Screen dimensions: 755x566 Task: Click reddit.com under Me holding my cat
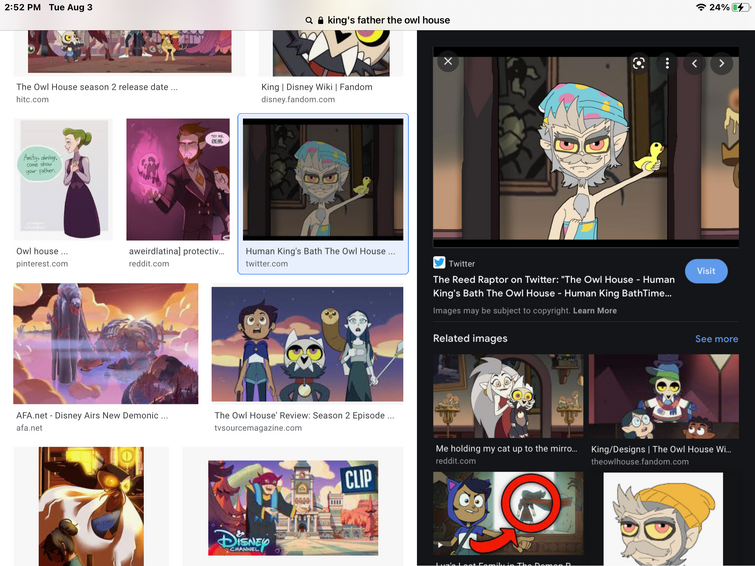(456, 461)
